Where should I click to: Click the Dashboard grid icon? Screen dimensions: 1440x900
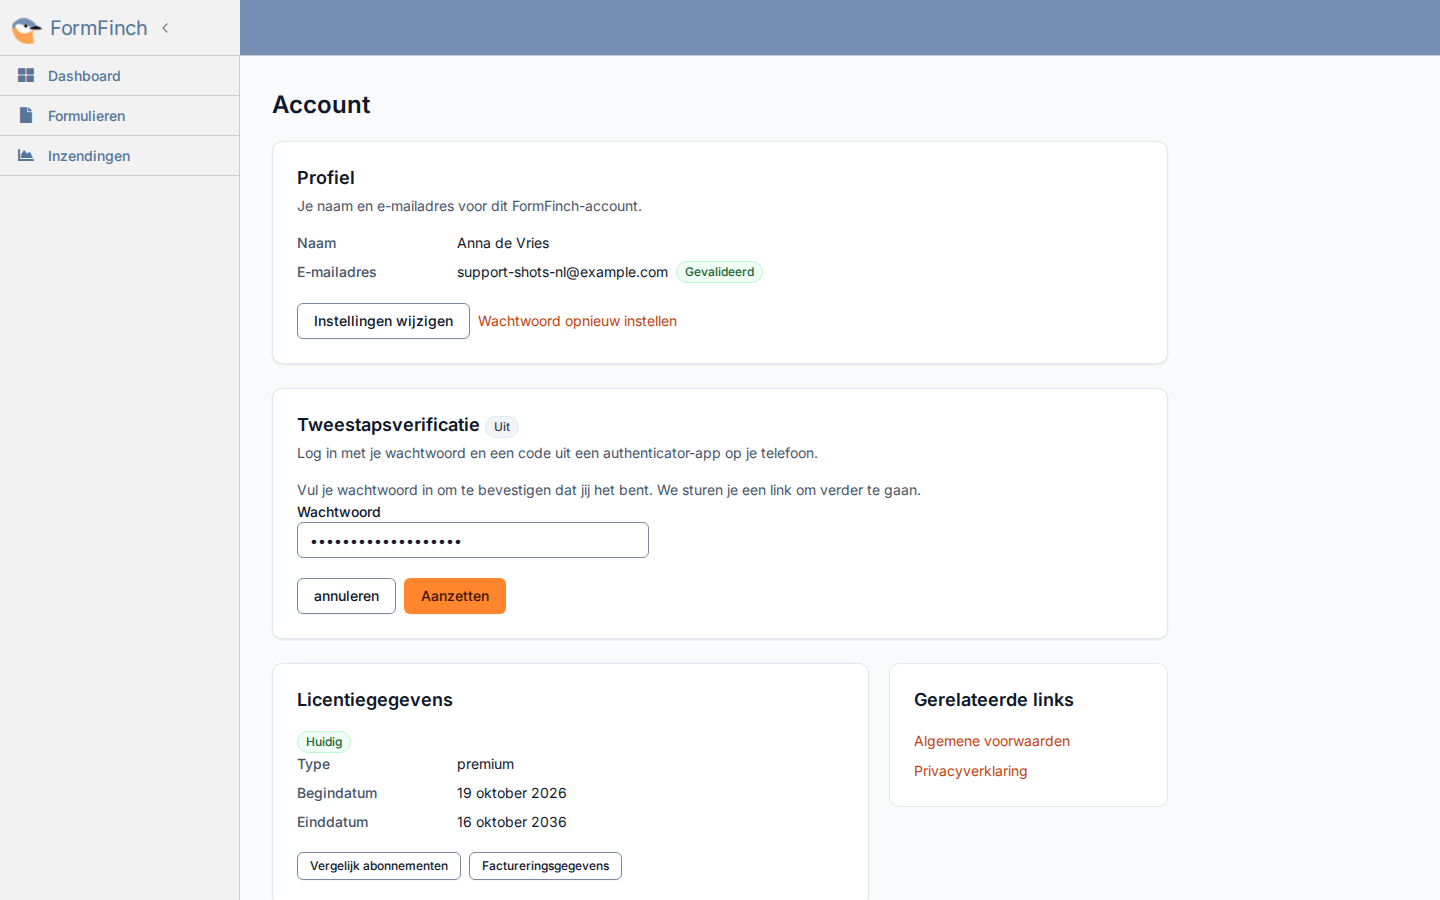tap(26, 75)
